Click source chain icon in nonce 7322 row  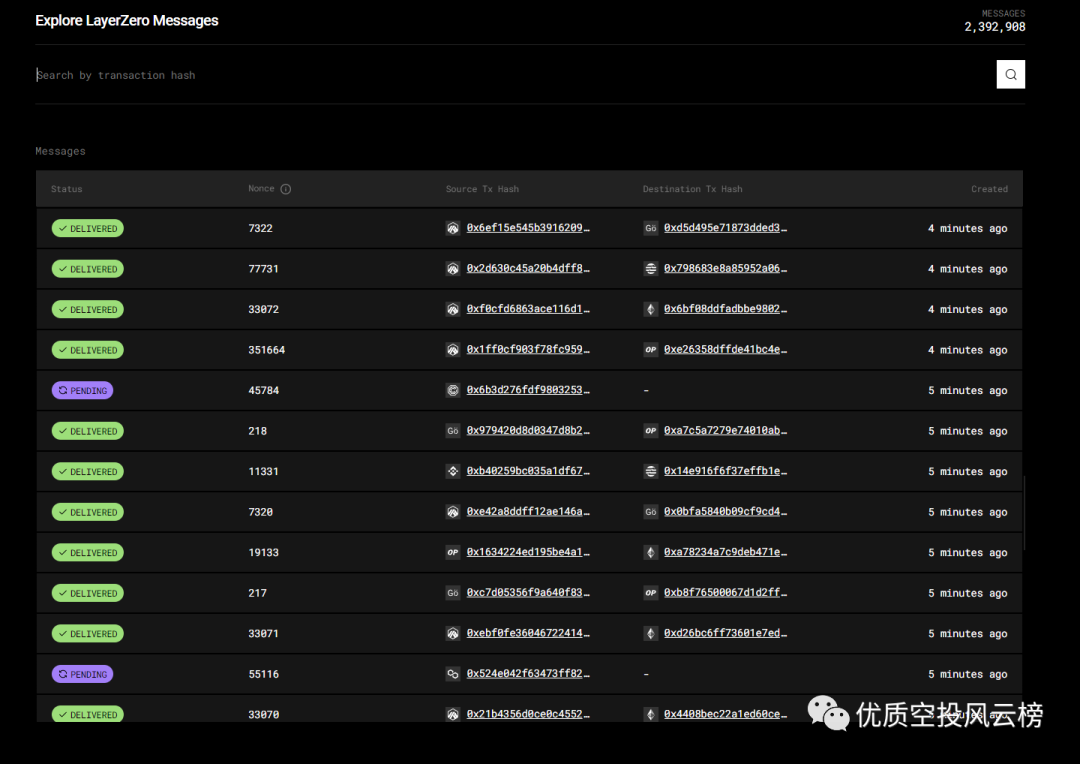click(x=453, y=229)
